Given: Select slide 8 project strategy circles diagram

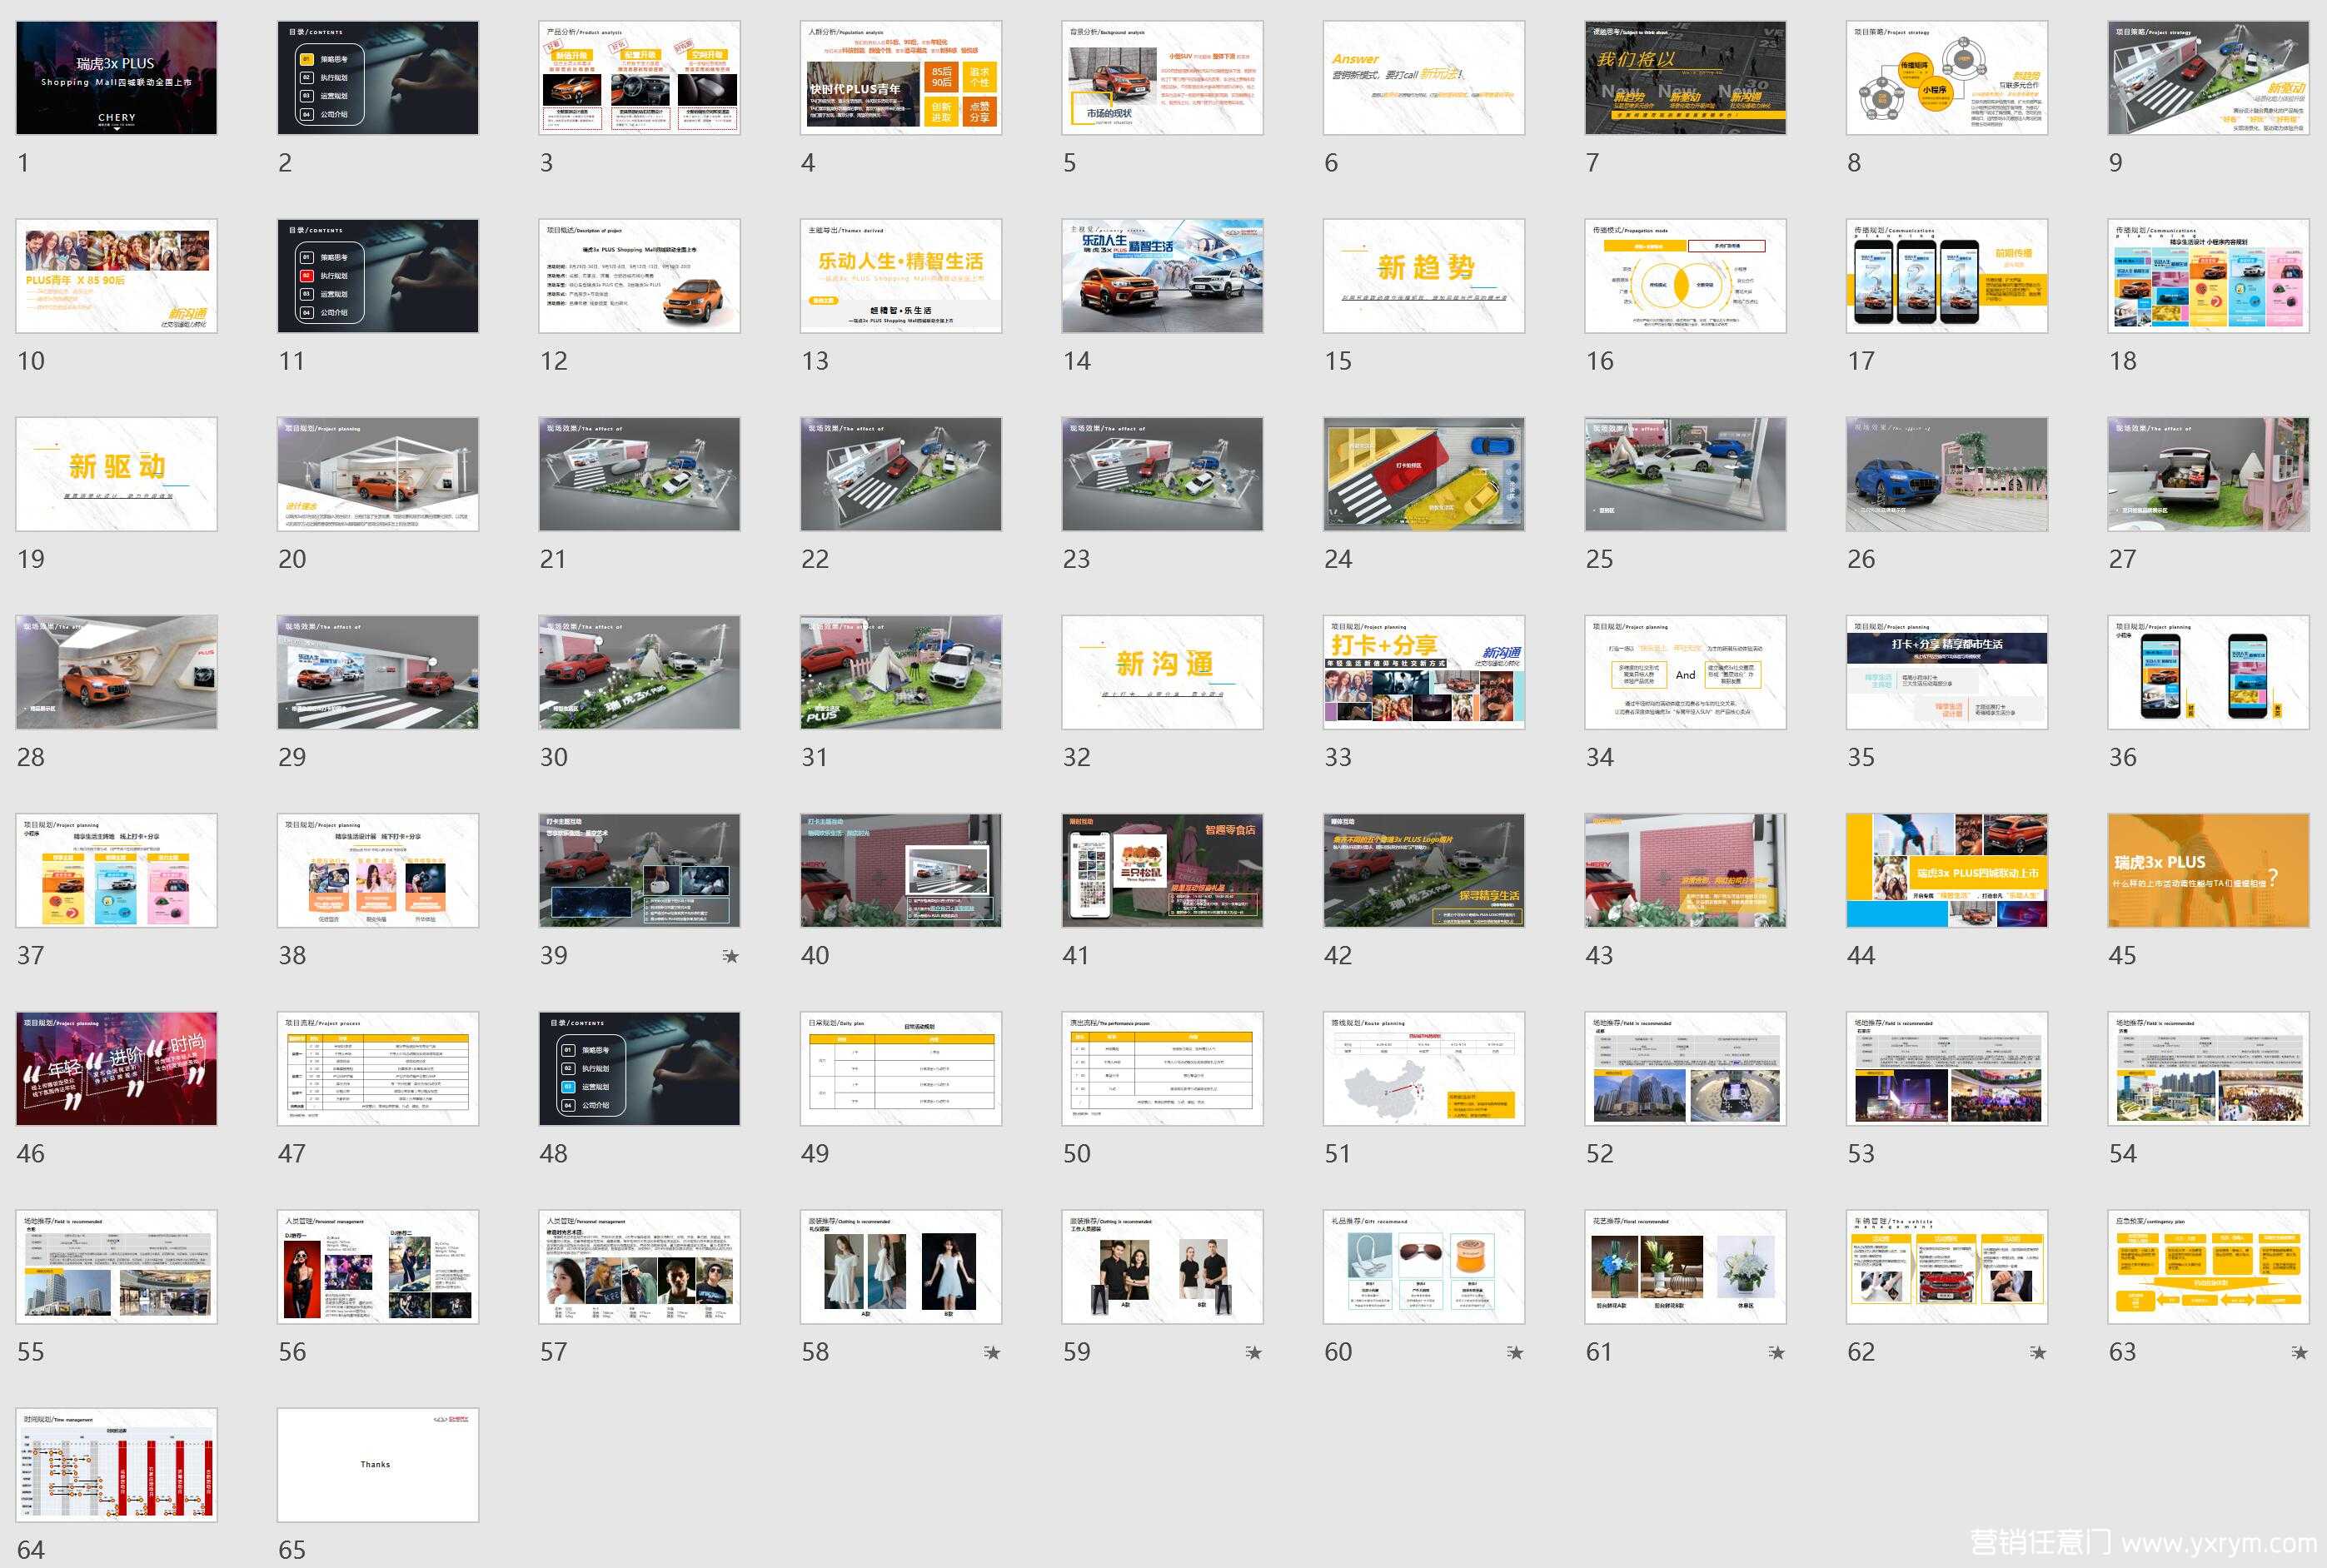Looking at the screenshot, I should (1947, 78).
